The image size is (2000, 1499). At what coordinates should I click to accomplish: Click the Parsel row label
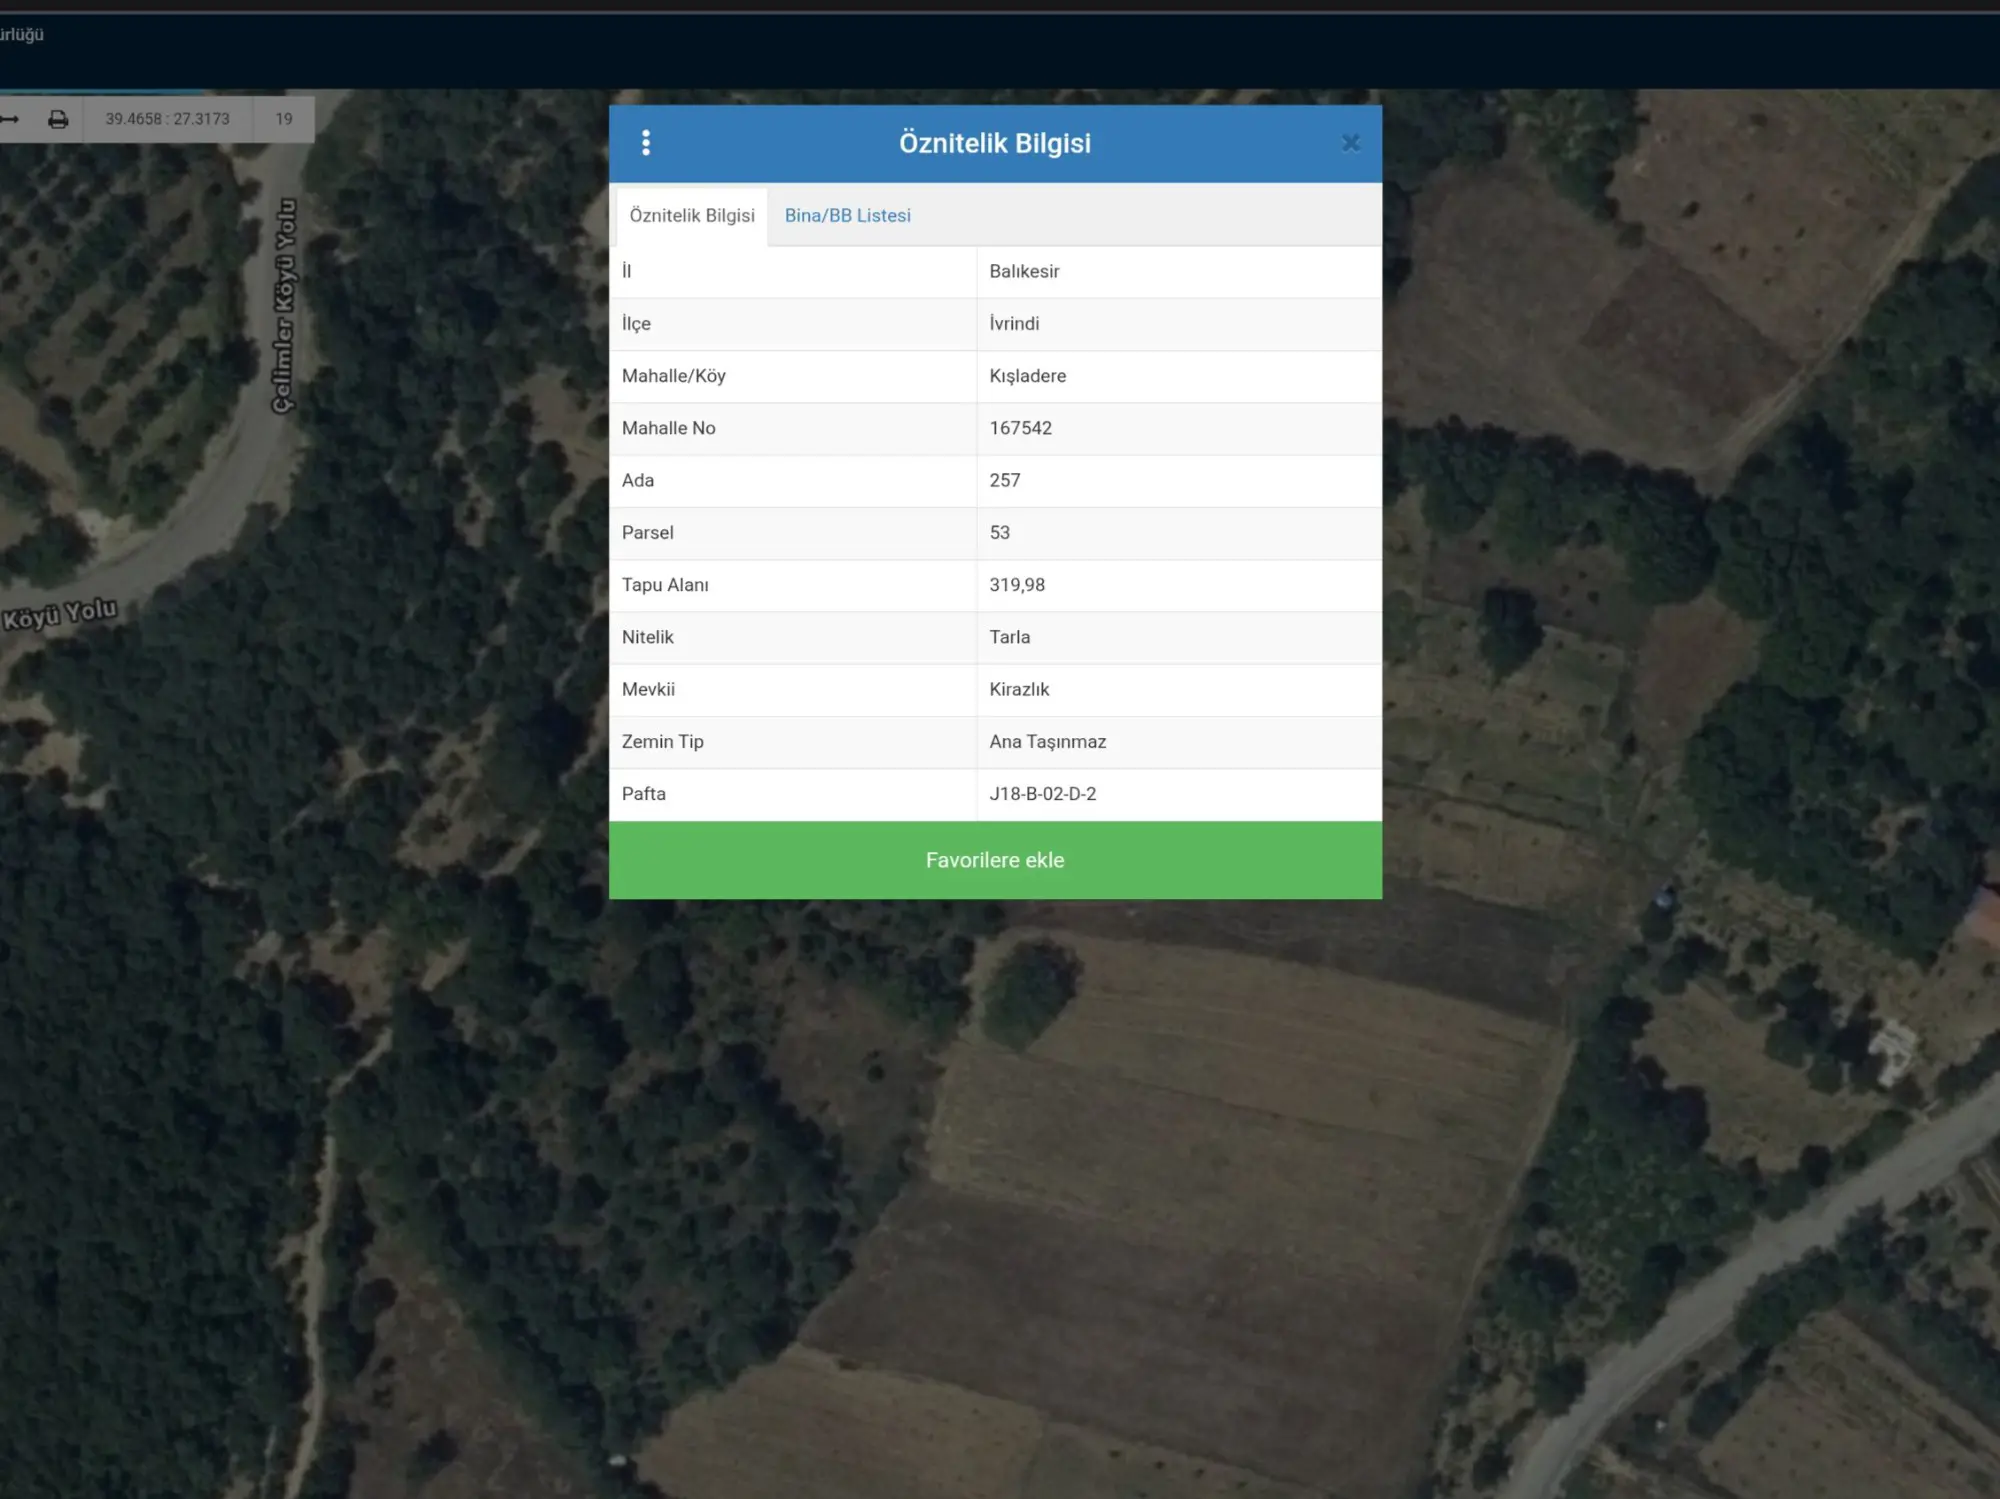pyautogui.click(x=648, y=533)
